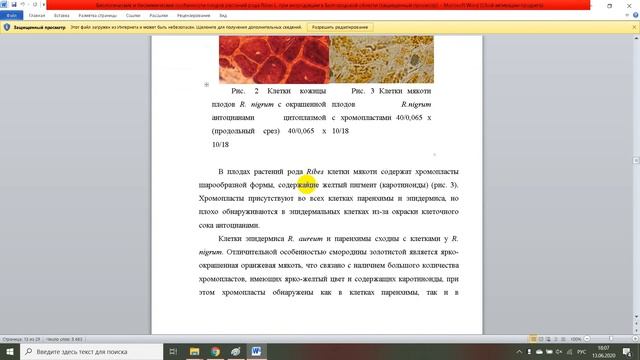Click the caption text 'Рис. 3 Клетки мякоти'
640x360 pixels.
pyautogui.click(x=391, y=91)
